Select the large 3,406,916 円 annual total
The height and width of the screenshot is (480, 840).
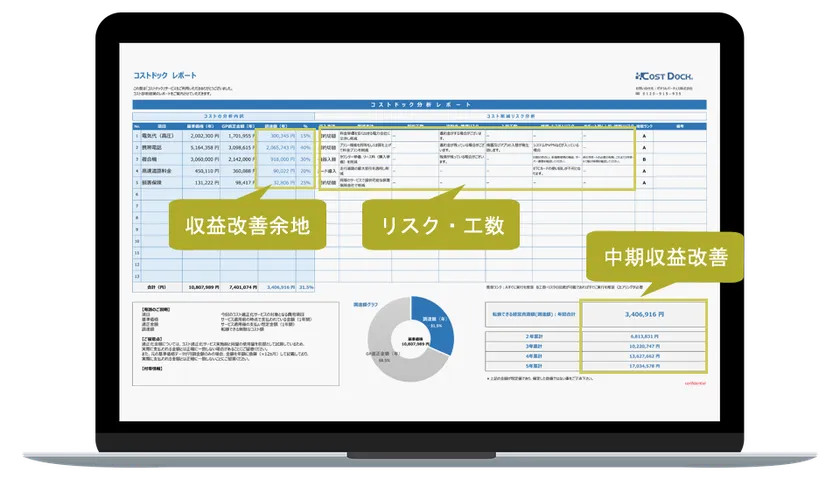pos(644,314)
